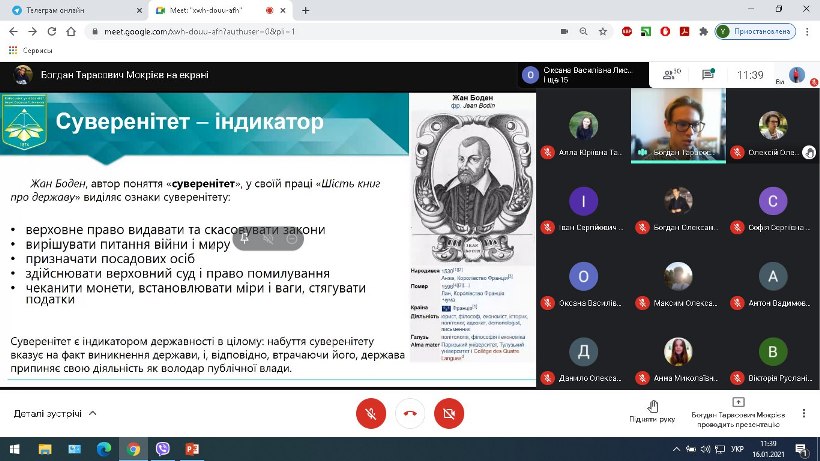Open the notification center icon in tray
Viewport: 820px width, 461px height.
tap(801, 449)
